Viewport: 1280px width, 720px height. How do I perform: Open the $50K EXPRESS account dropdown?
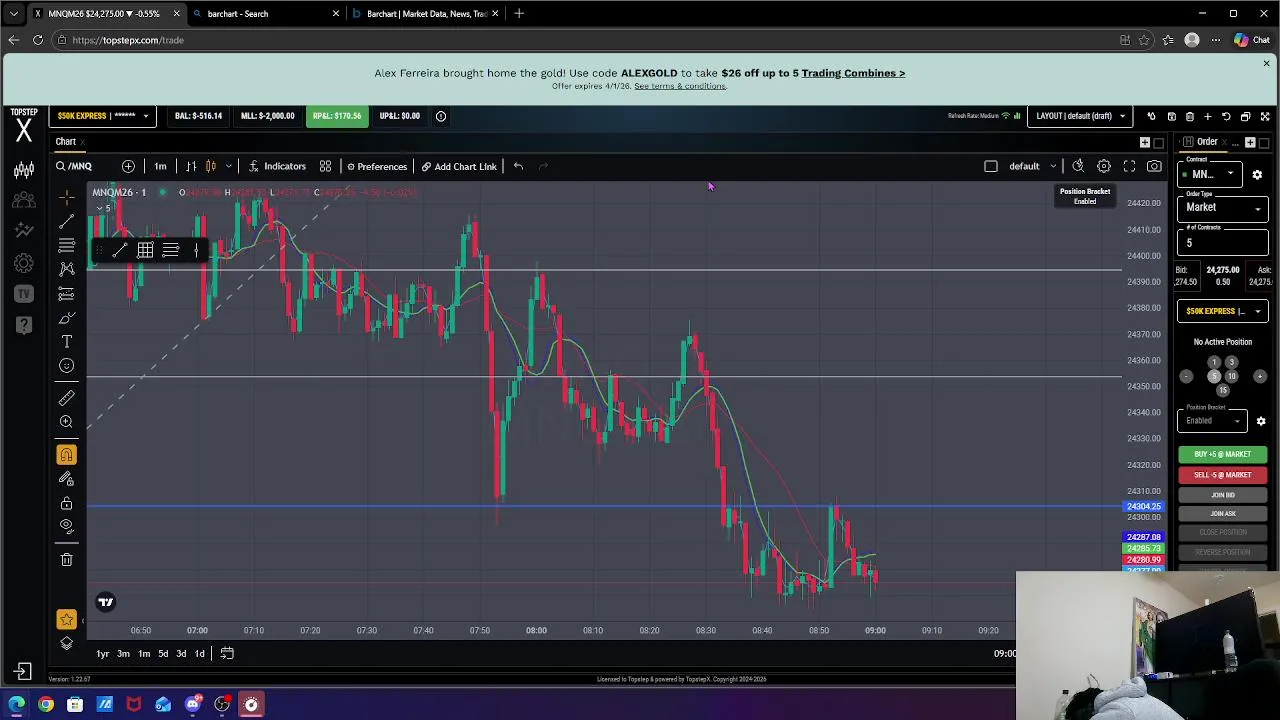coord(102,116)
